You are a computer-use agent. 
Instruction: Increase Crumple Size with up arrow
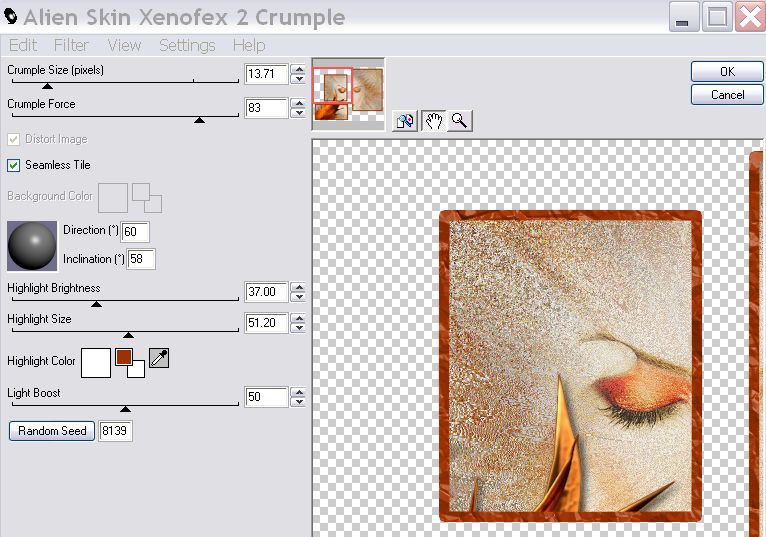(x=298, y=69)
